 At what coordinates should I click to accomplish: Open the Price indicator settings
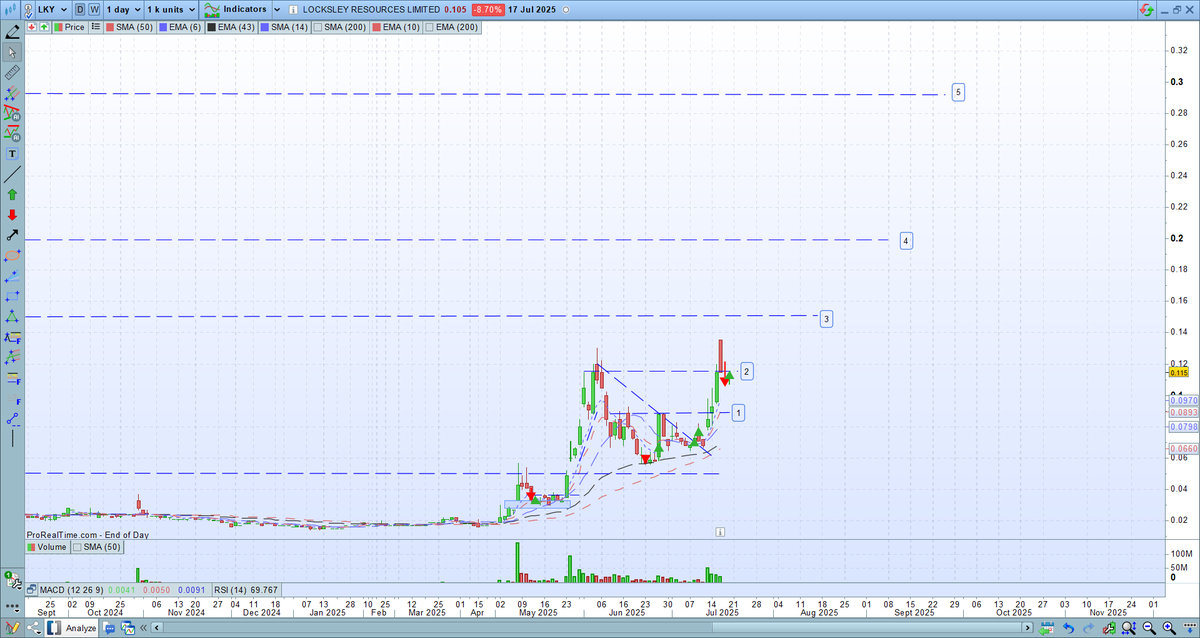70,27
